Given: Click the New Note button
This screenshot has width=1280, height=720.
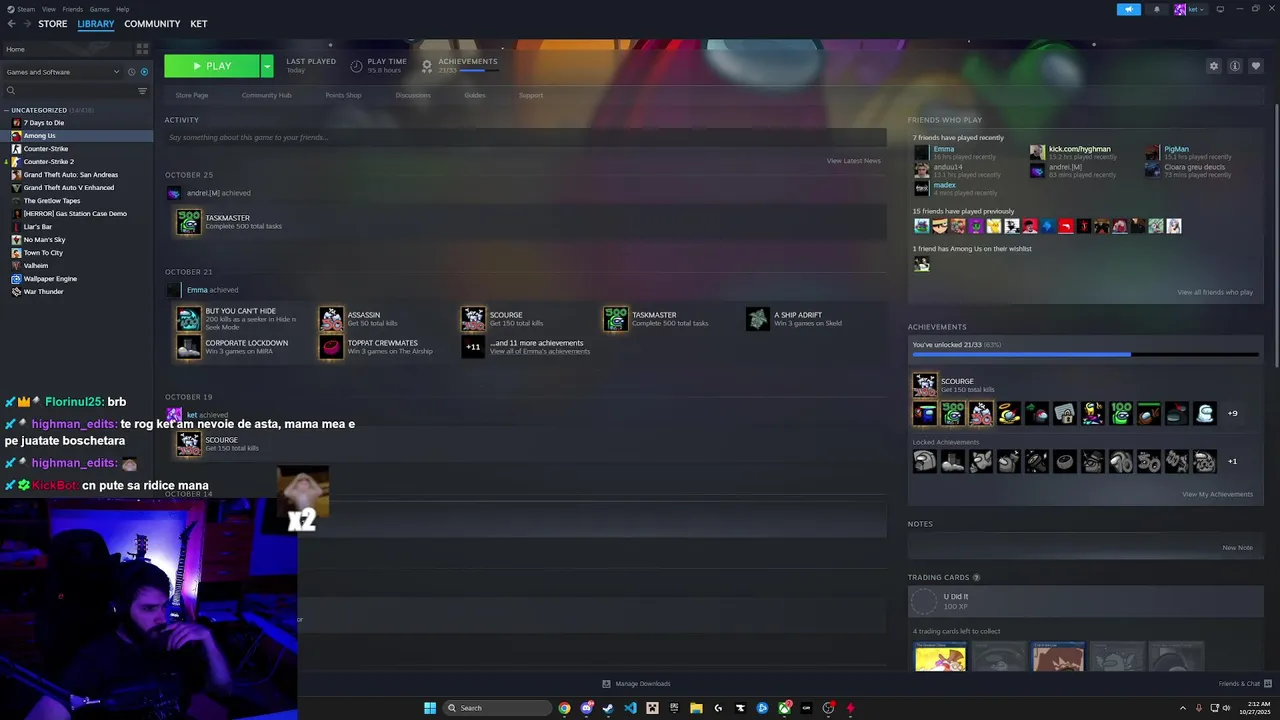Looking at the screenshot, I should tap(1237, 548).
